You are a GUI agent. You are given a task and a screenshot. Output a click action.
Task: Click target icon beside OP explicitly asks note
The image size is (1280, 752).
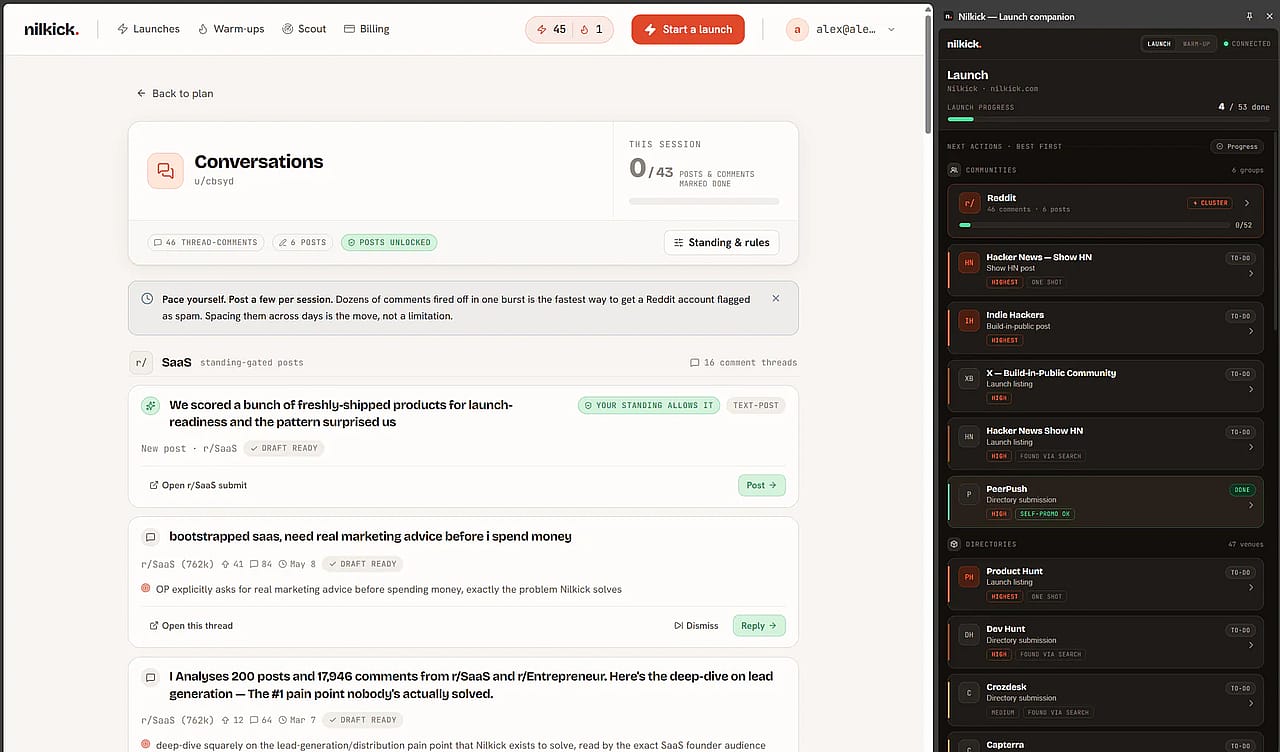[146, 589]
